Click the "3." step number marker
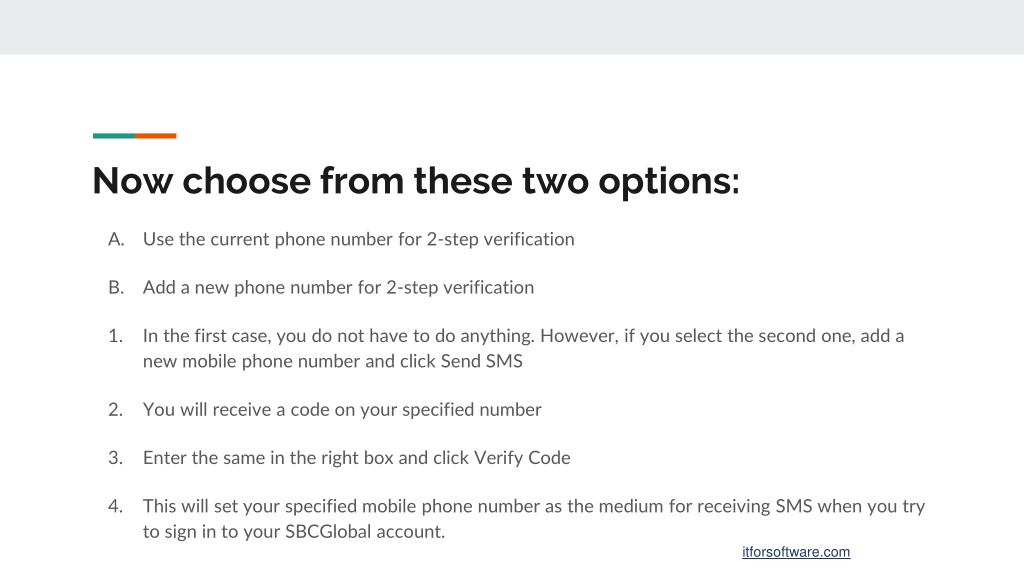The width and height of the screenshot is (1024, 576). (116, 458)
